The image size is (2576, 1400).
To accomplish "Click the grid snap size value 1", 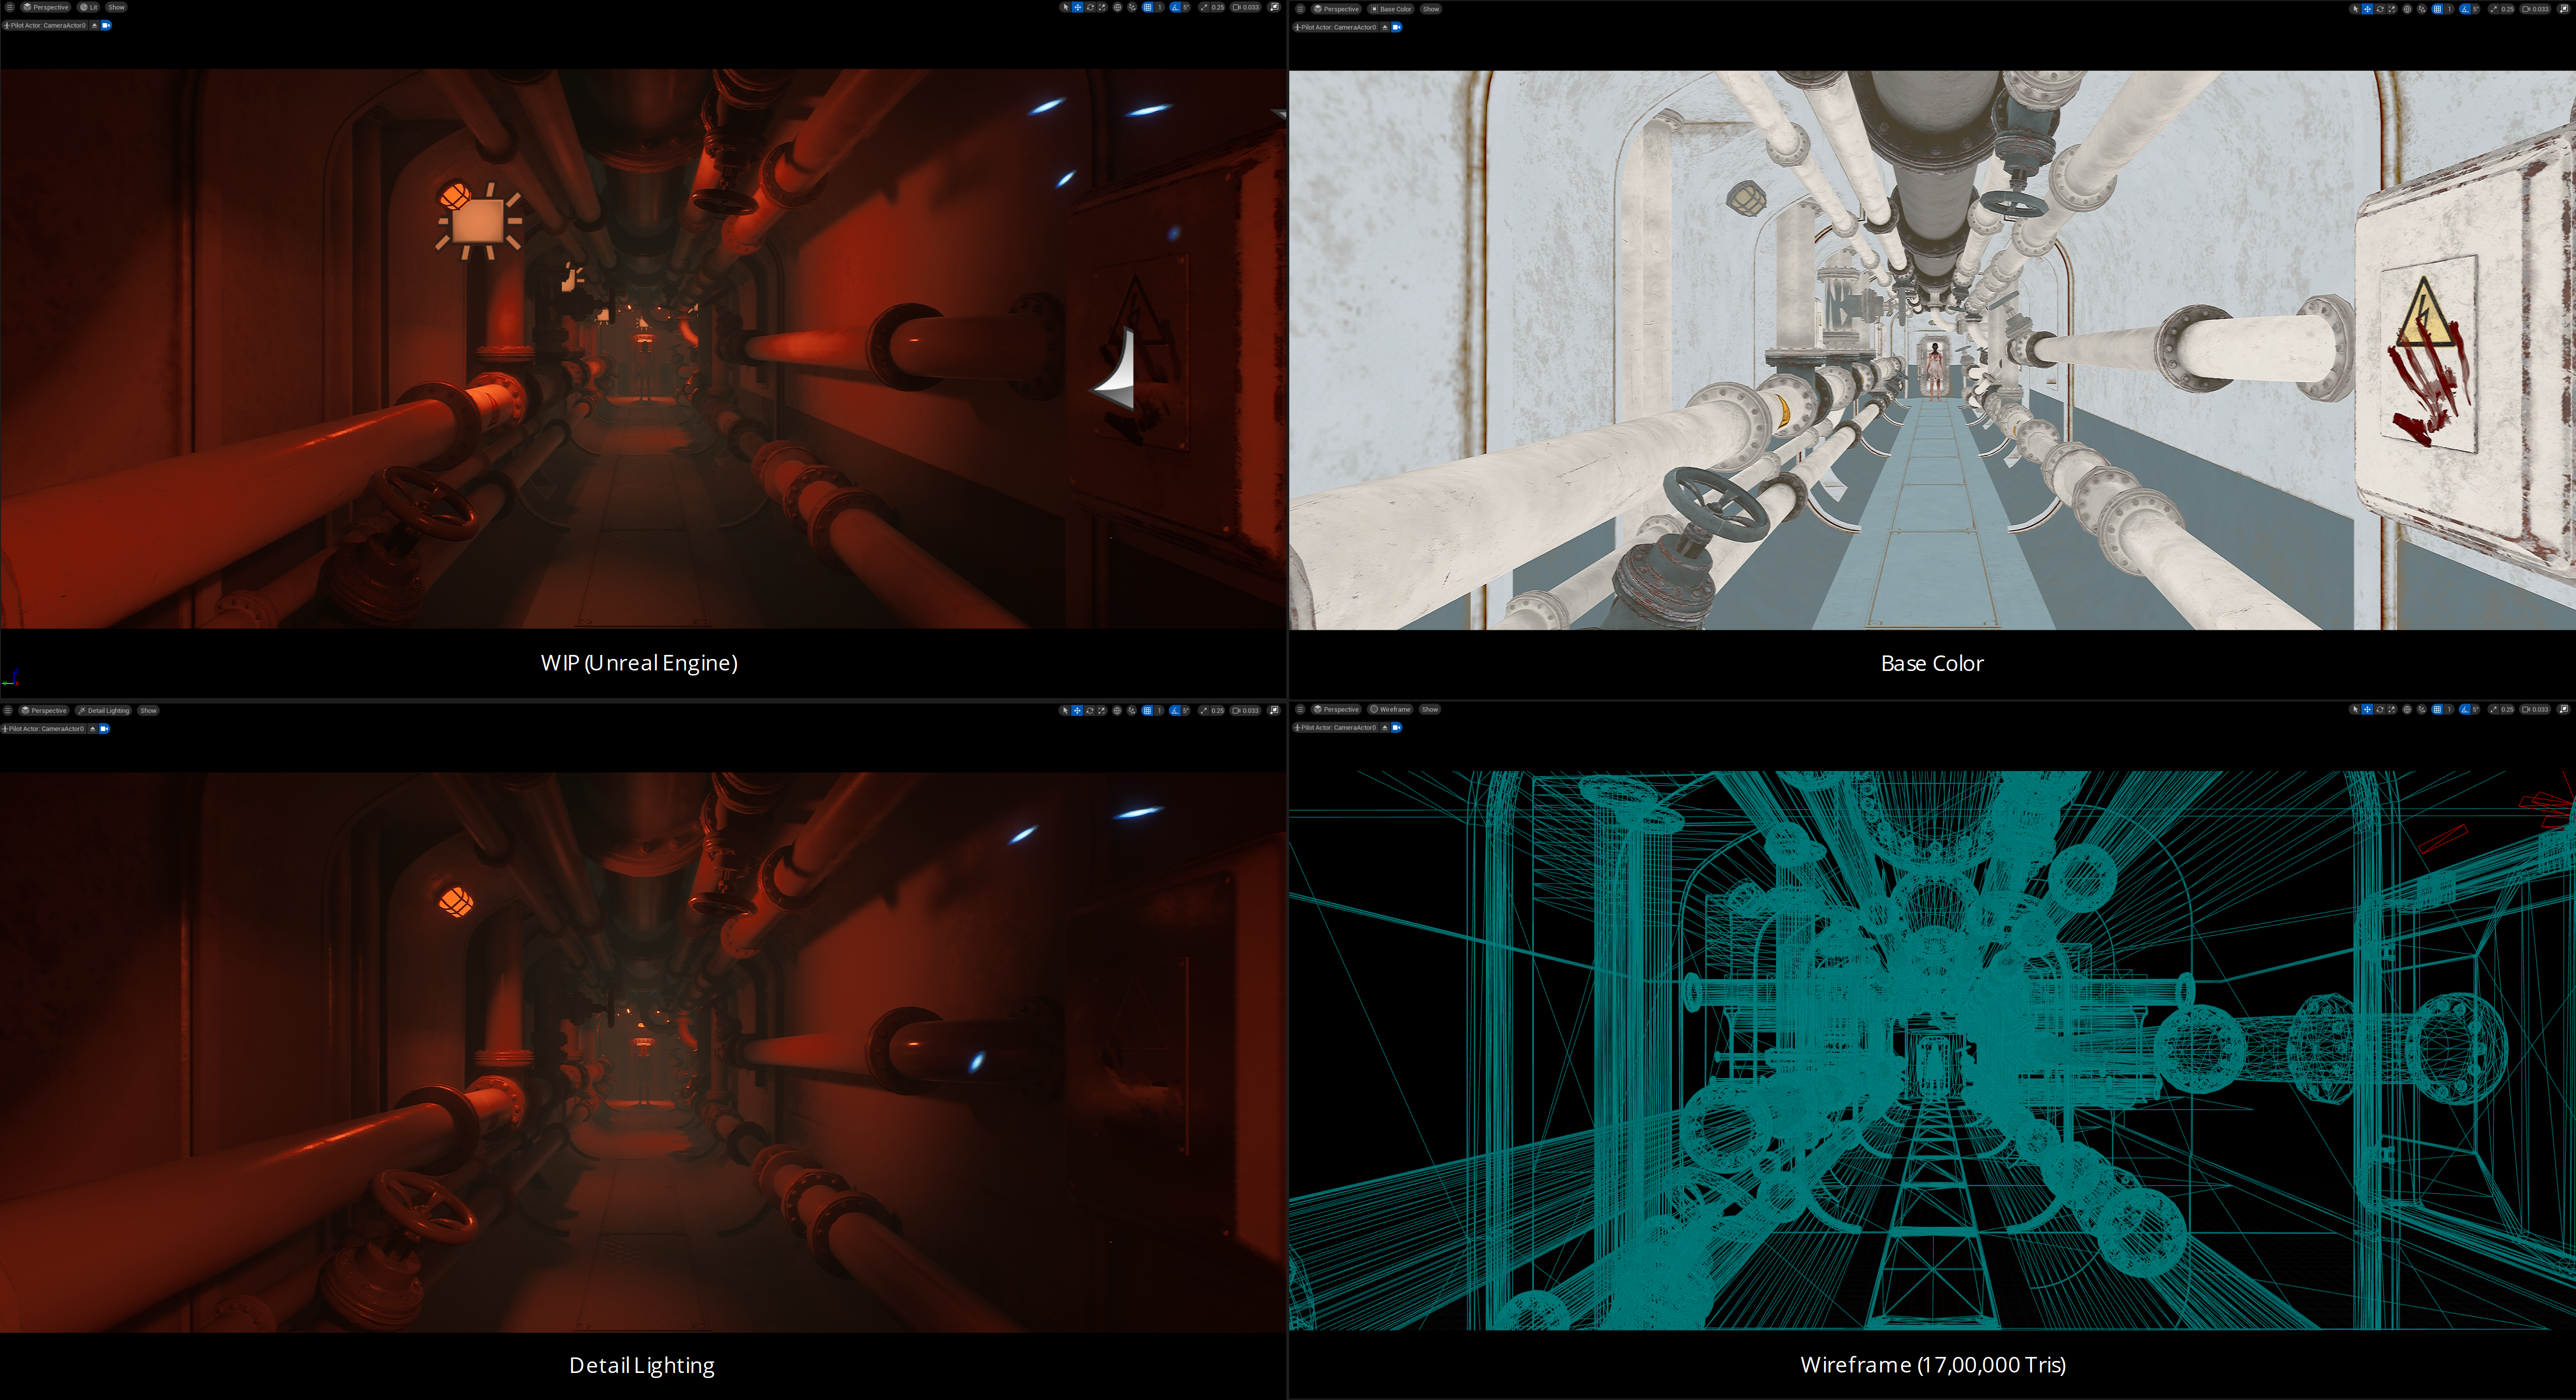I will pyautogui.click(x=1160, y=7).
